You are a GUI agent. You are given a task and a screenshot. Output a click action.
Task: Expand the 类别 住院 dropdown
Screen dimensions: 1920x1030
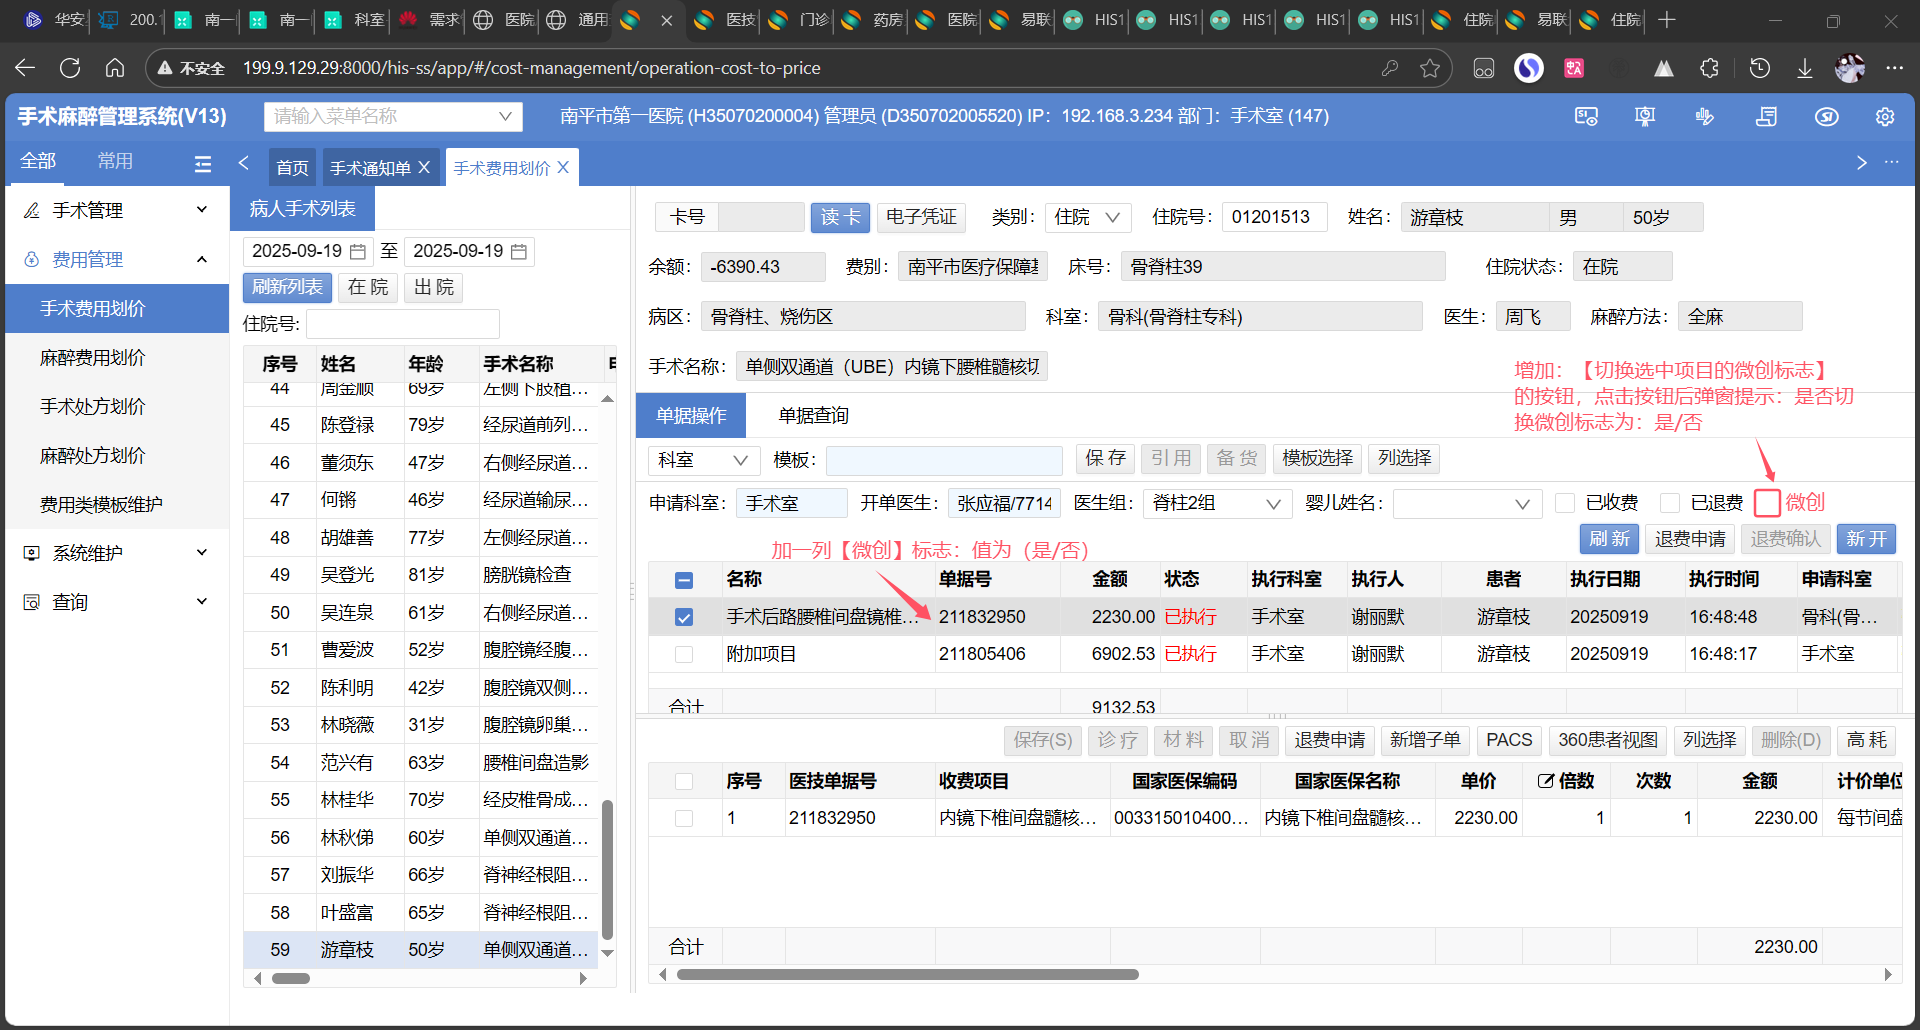coord(1088,217)
